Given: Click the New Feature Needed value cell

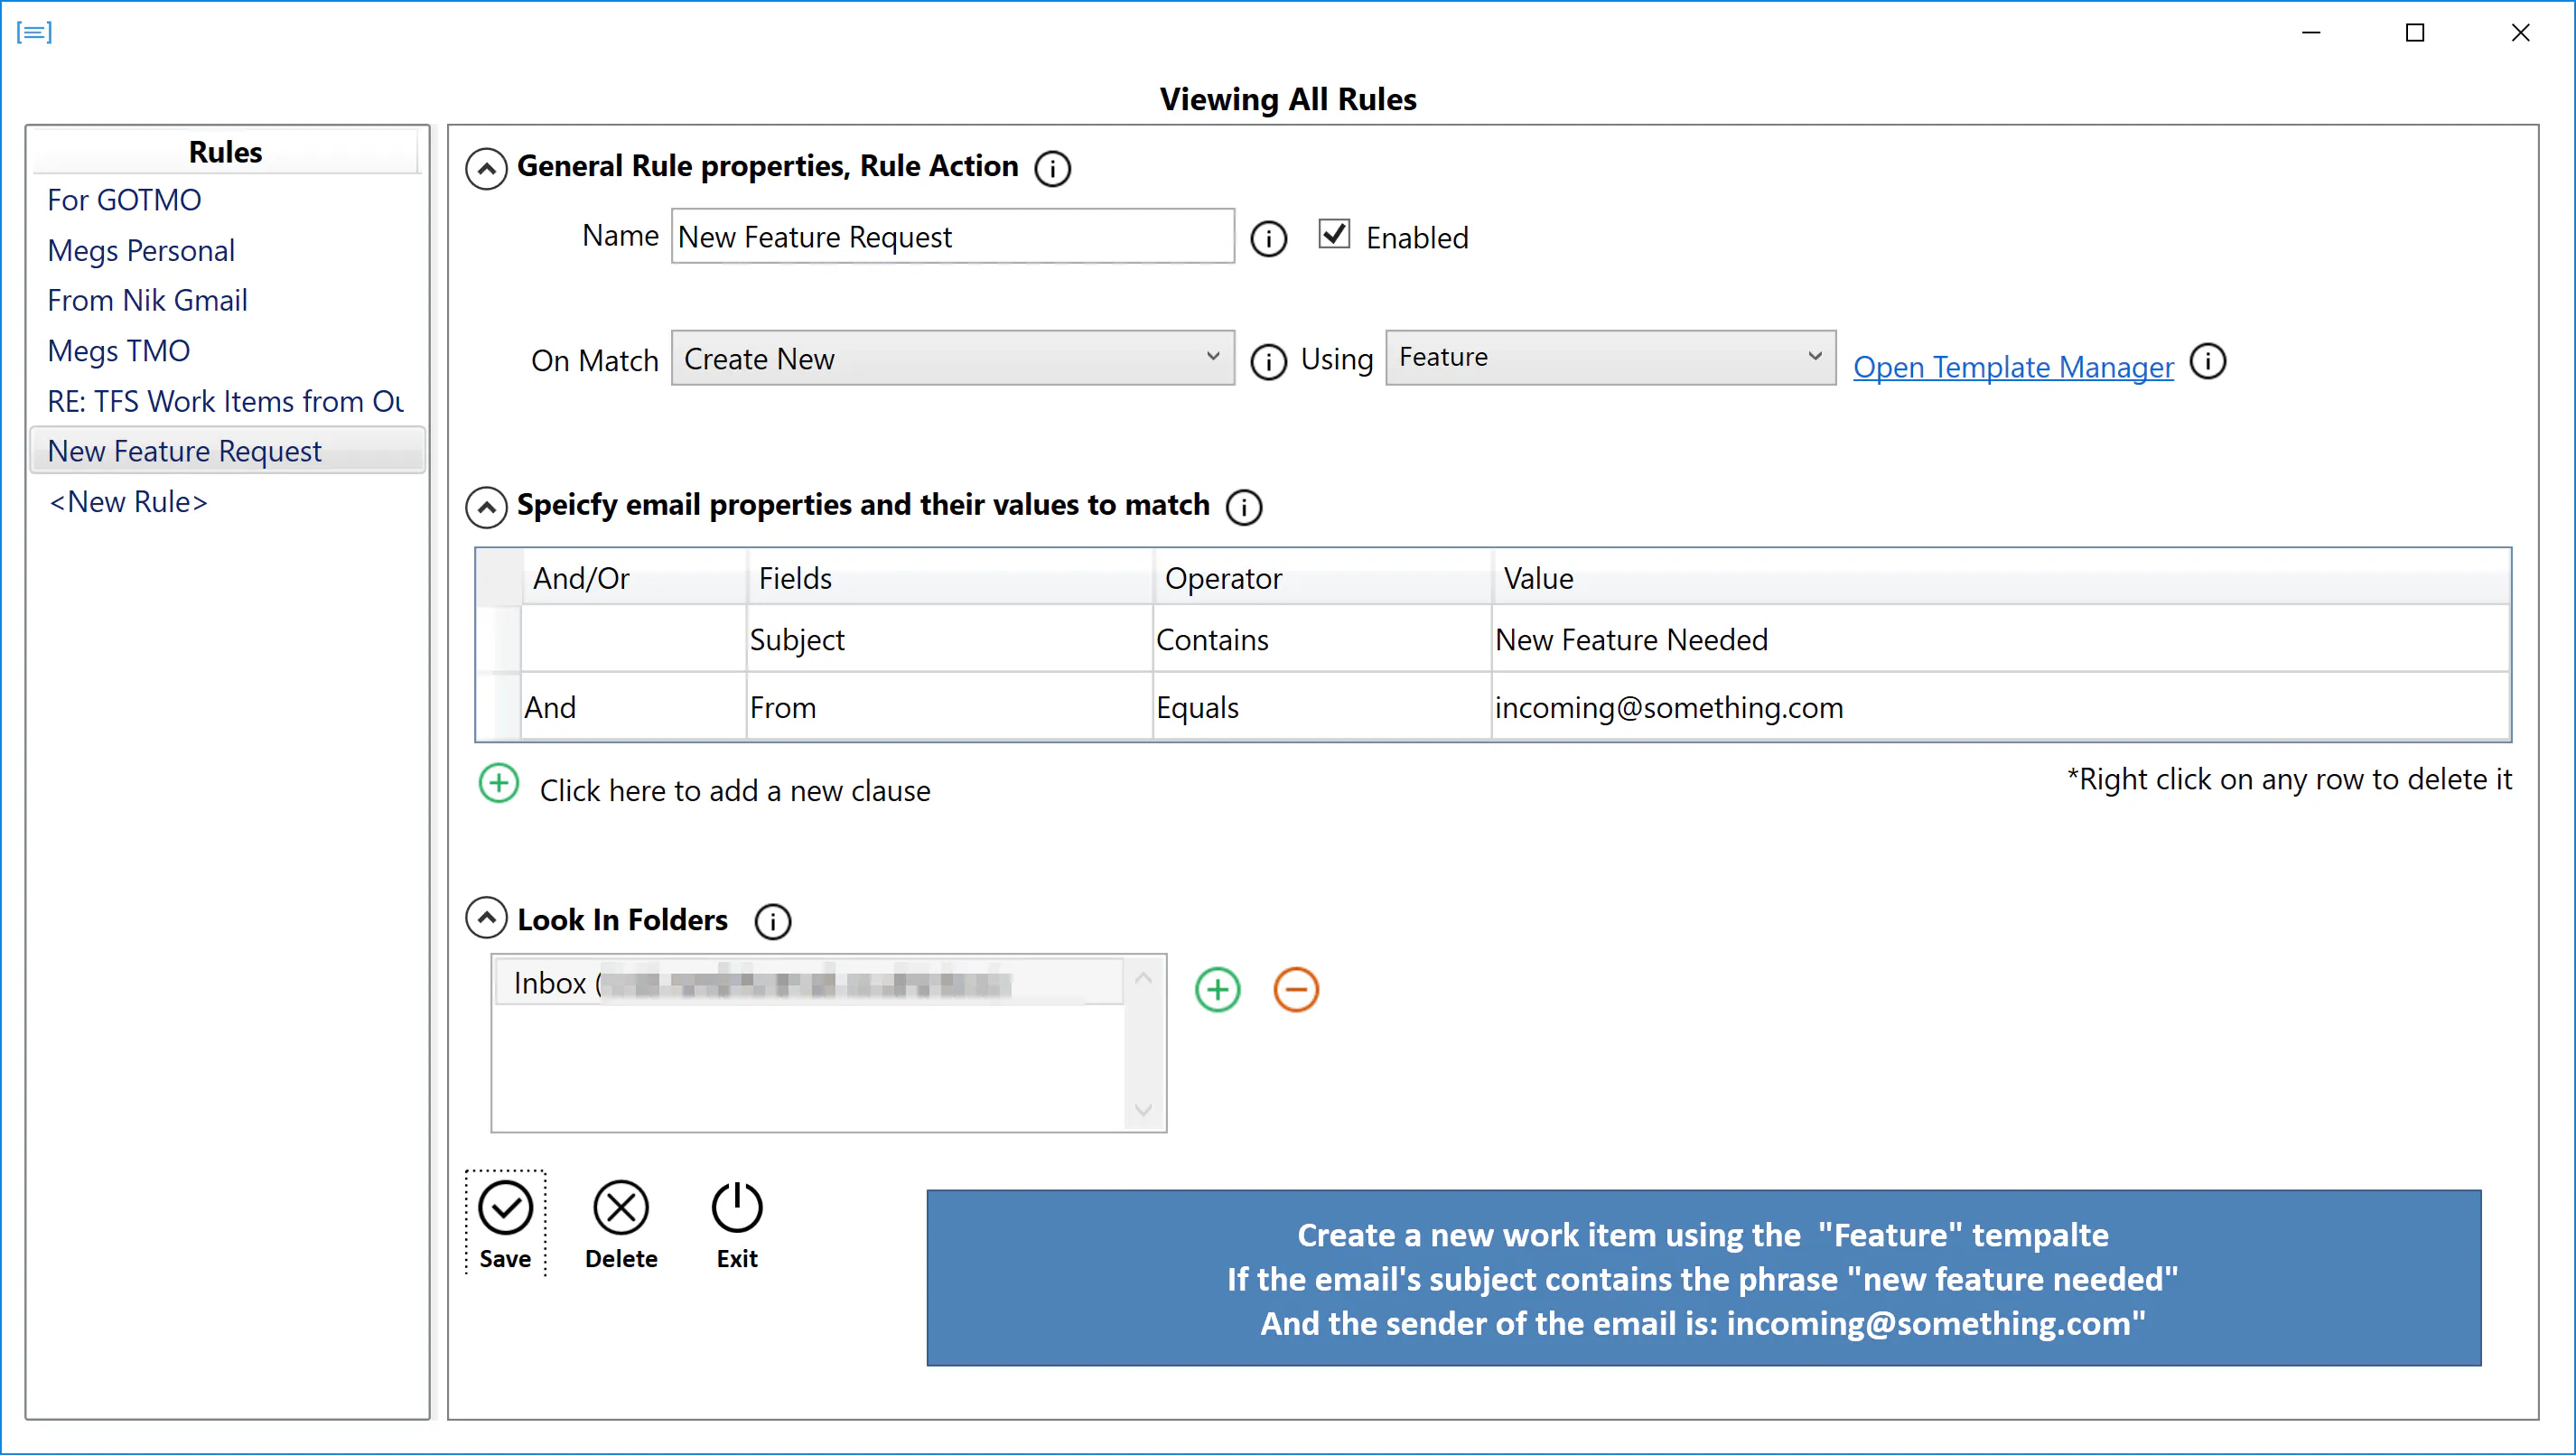Looking at the screenshot, I should [x=2000, y=639].
